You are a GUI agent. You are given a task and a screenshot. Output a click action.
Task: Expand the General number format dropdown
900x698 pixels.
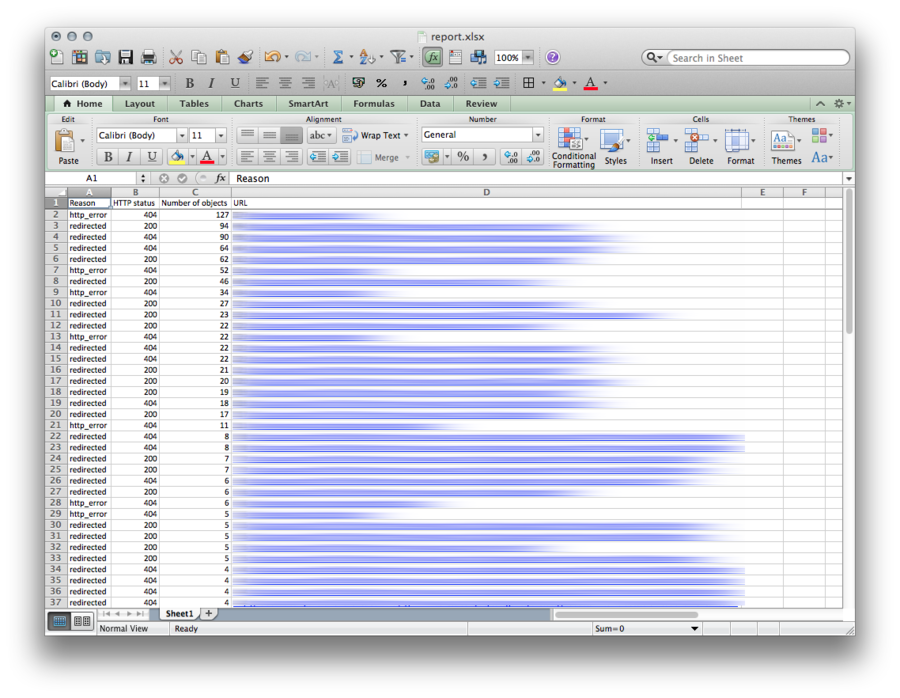click(538, 135)
